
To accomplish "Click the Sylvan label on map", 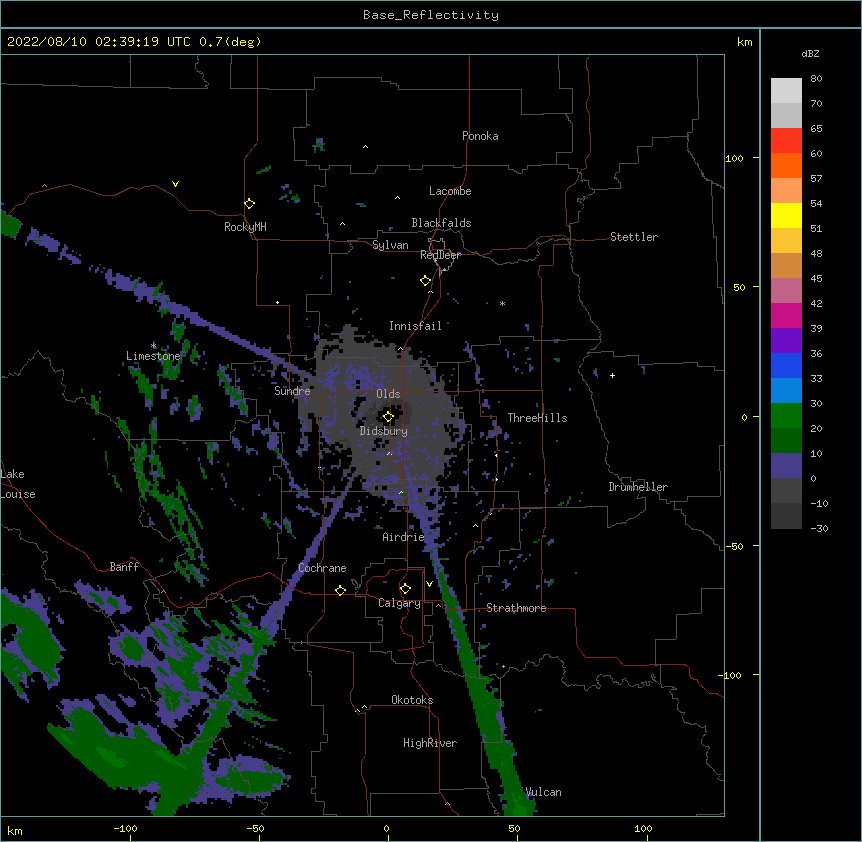I will (390, 245).
